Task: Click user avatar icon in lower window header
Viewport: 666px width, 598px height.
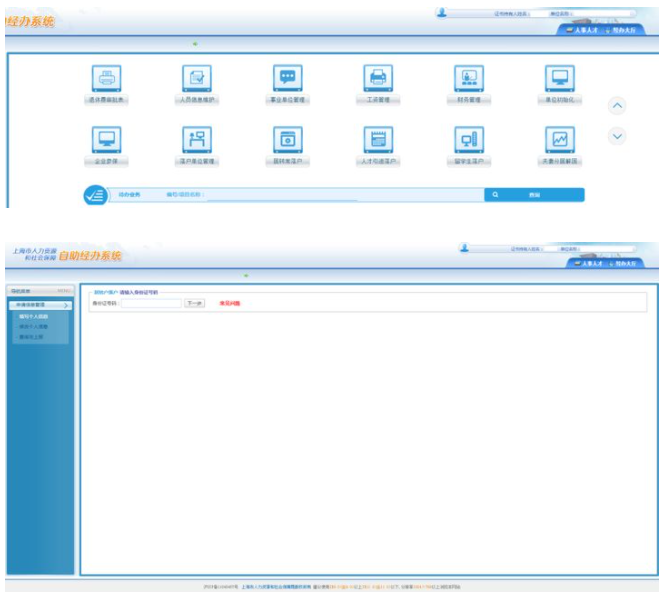Action: click(464, 247)
